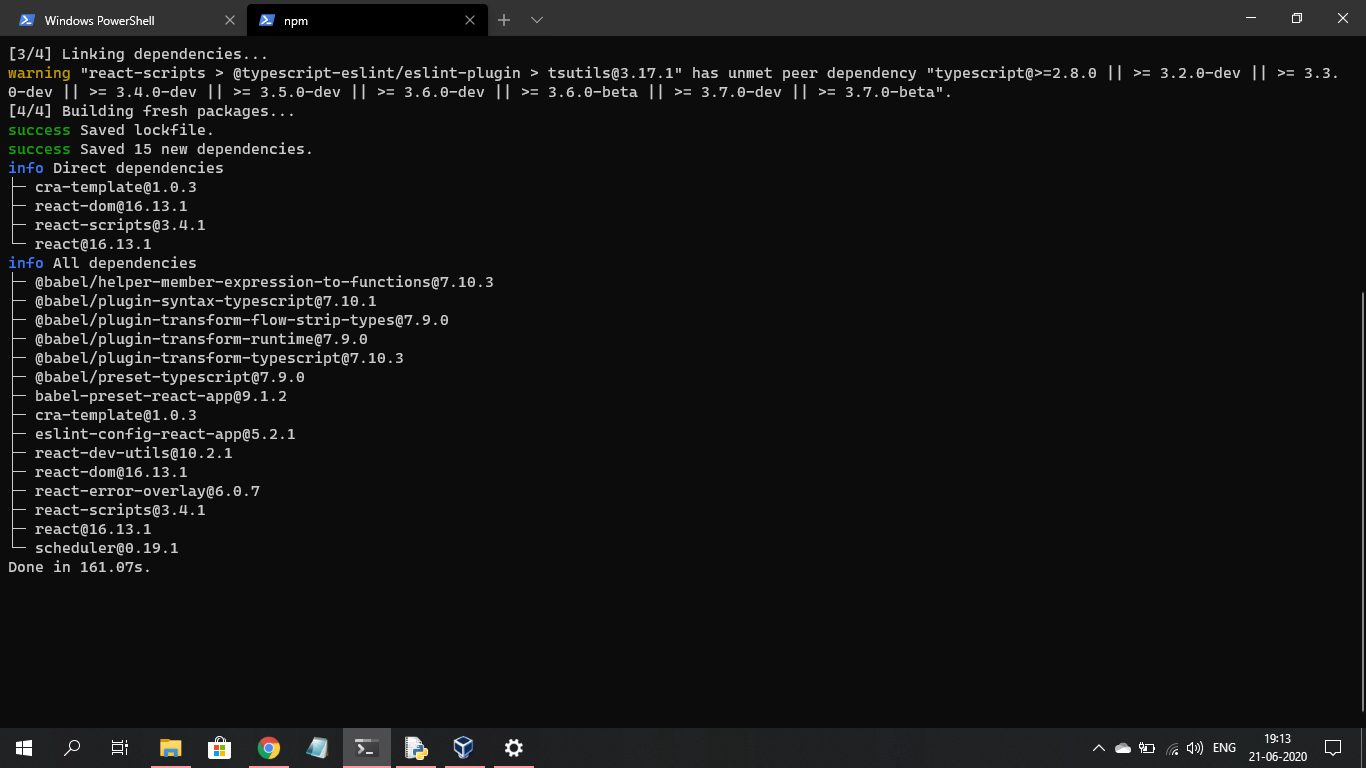Open Task View
This screenshot has height=768, width=1366.
[119, 747]
